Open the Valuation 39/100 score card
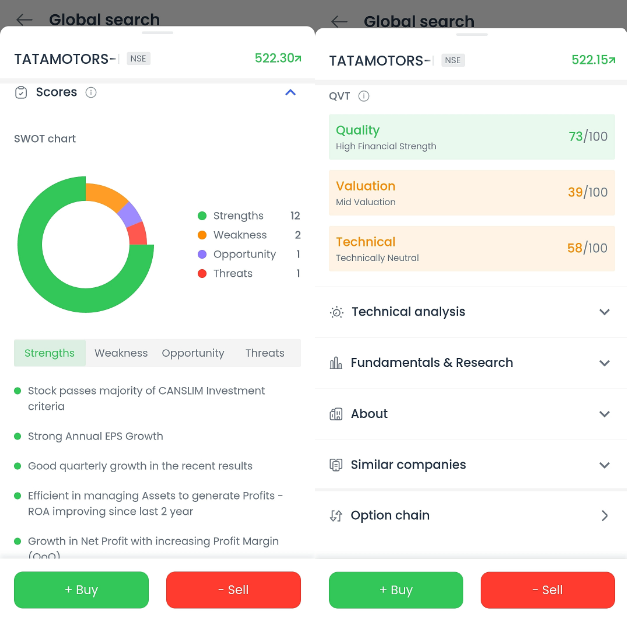 (x=472, y=193)
